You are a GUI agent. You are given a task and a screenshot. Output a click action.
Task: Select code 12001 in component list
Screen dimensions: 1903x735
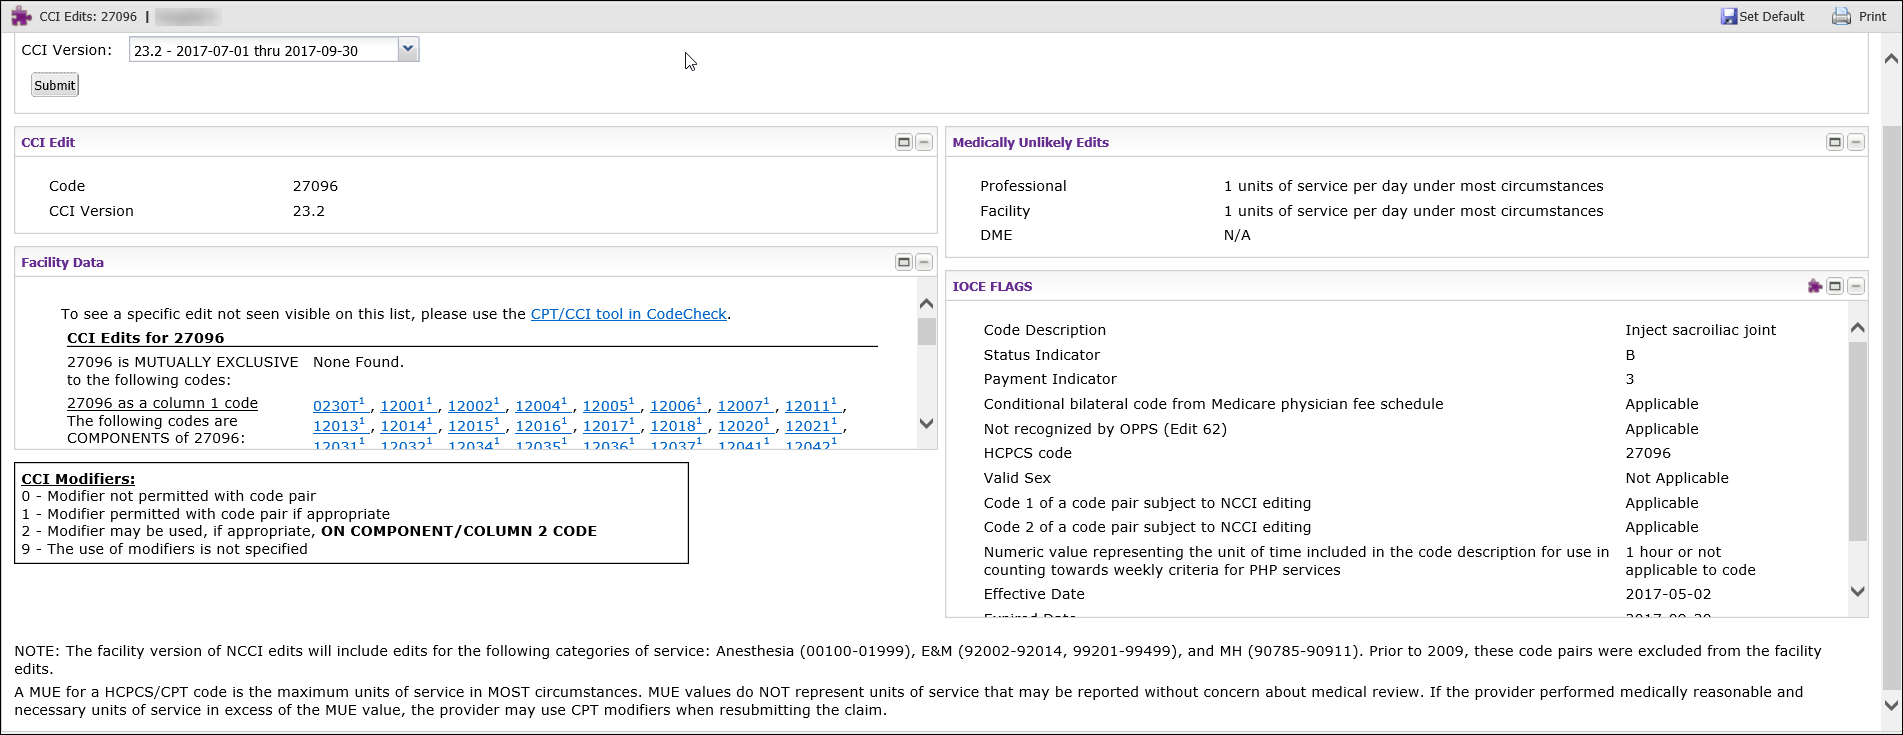[403, 406]
